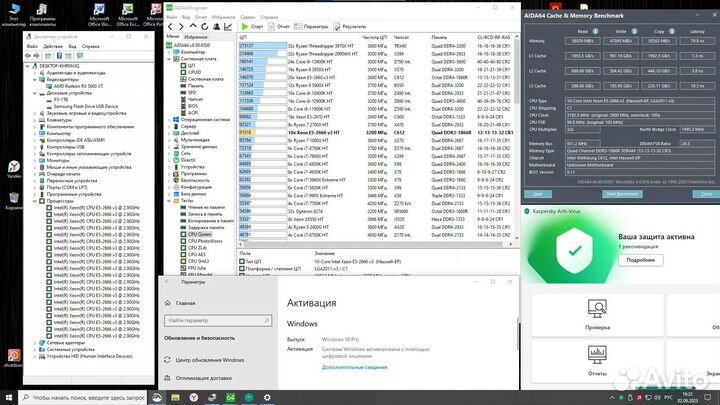The height and width of the screenshot is (405, 720).
Task: Collapse Дисковые устройства in Device Manager
Action: [x=35, y=93]
